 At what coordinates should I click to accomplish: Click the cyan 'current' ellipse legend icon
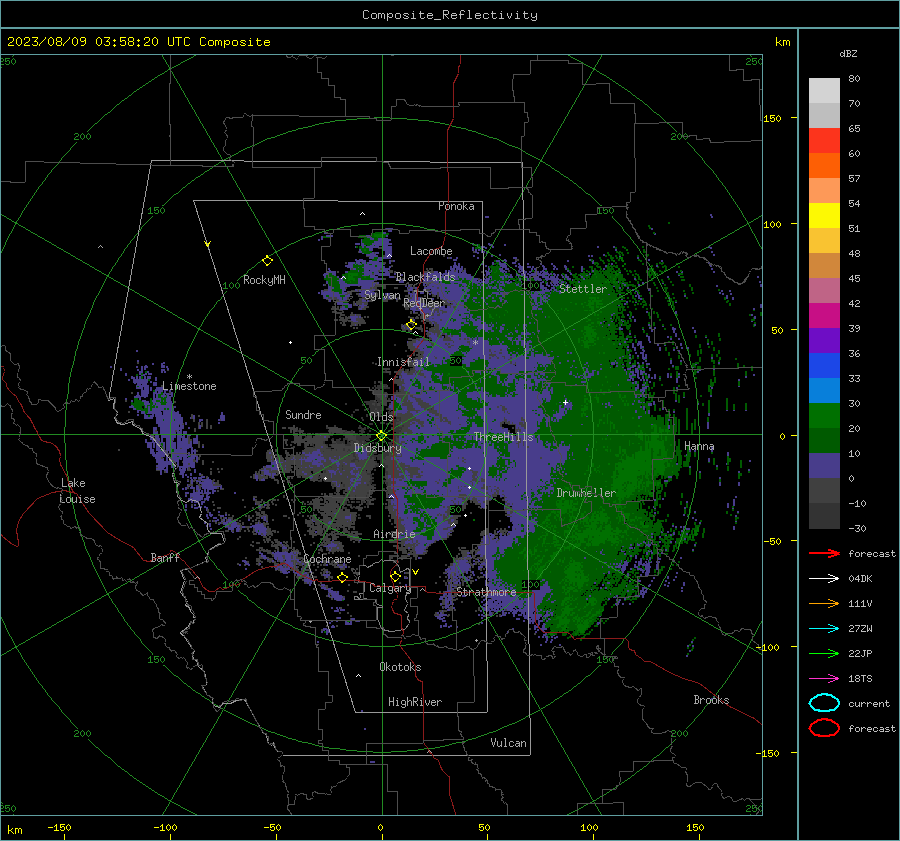coord(824,703)
